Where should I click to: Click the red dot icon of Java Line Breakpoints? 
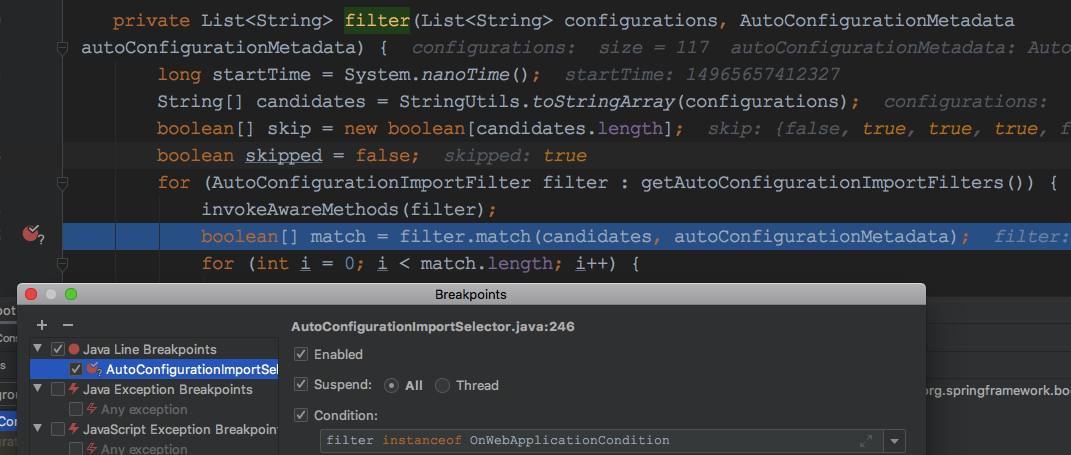coord(74,349)
